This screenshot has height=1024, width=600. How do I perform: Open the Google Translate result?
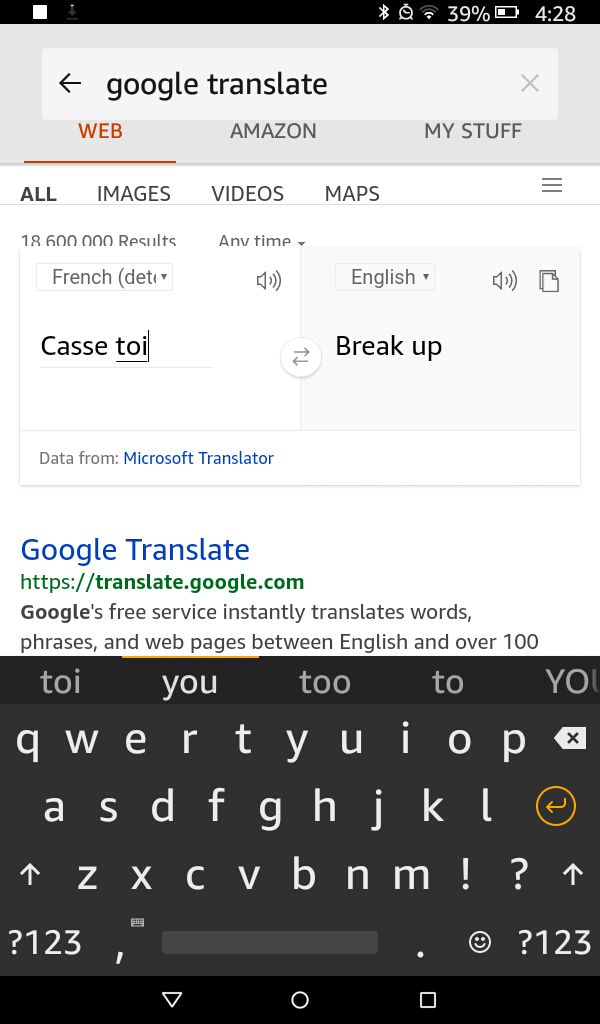coord(135,550)
